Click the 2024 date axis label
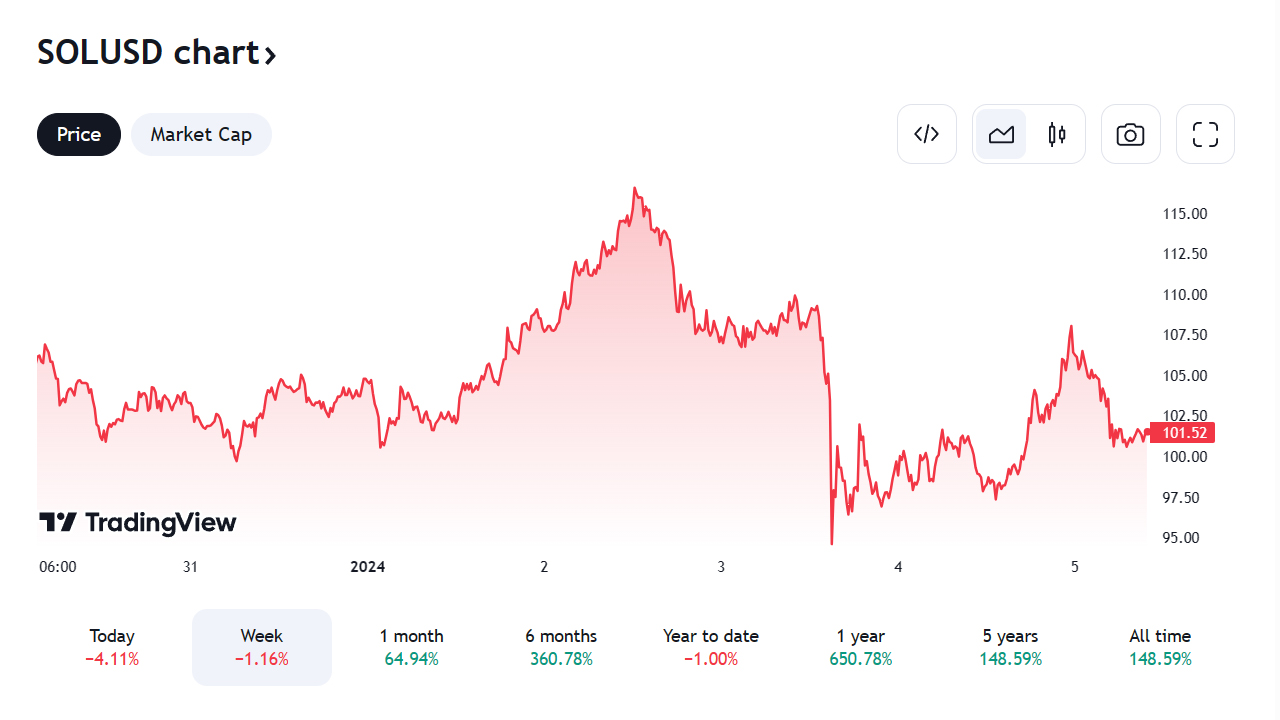 pos(367,567)
